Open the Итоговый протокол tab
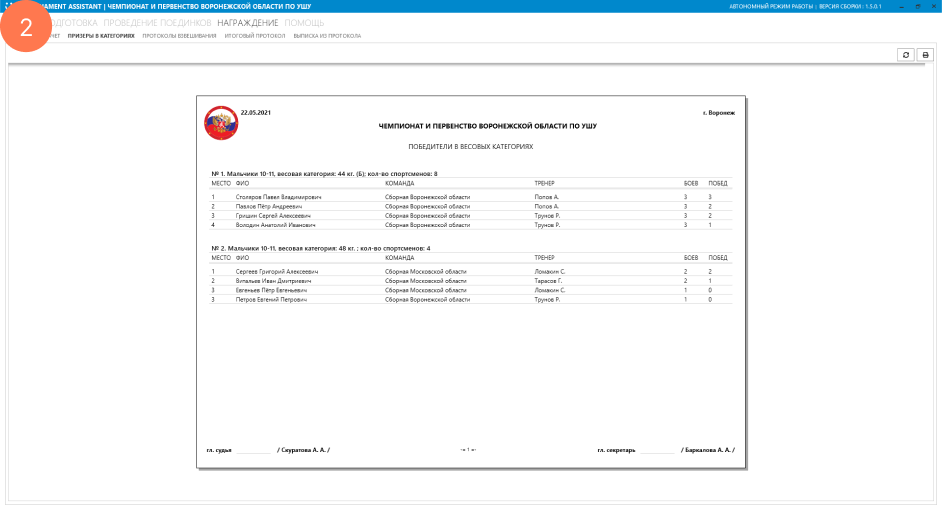Viewport: 942px width, 506px height. point(255,35)
